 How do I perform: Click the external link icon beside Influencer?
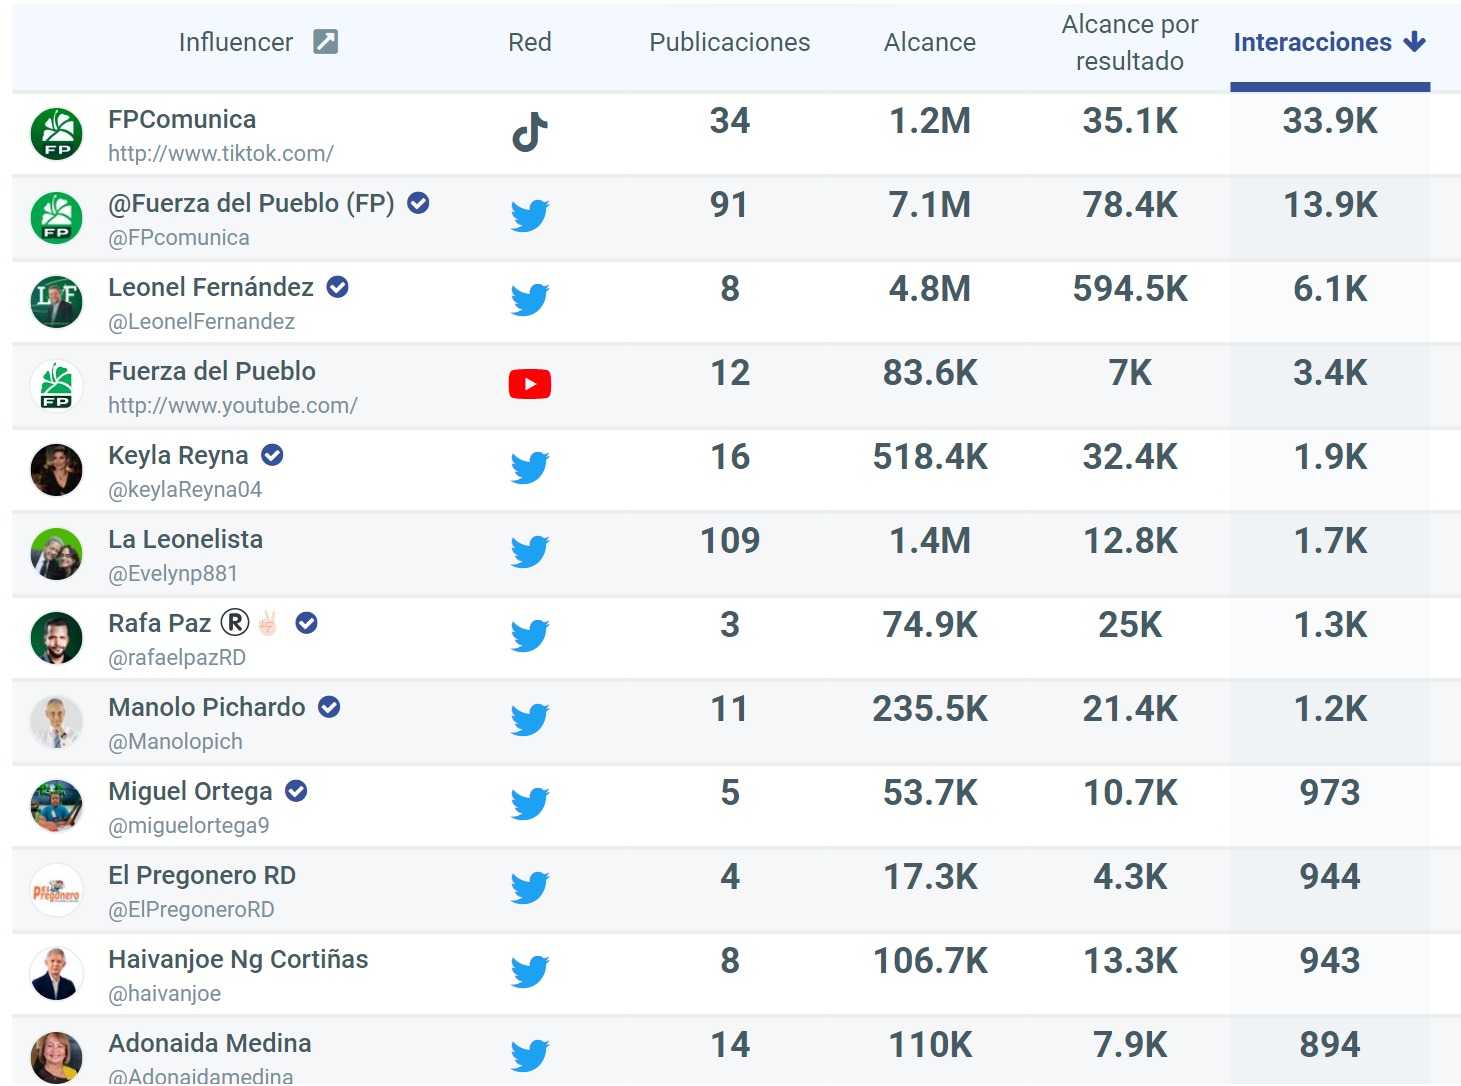(326, 42)
